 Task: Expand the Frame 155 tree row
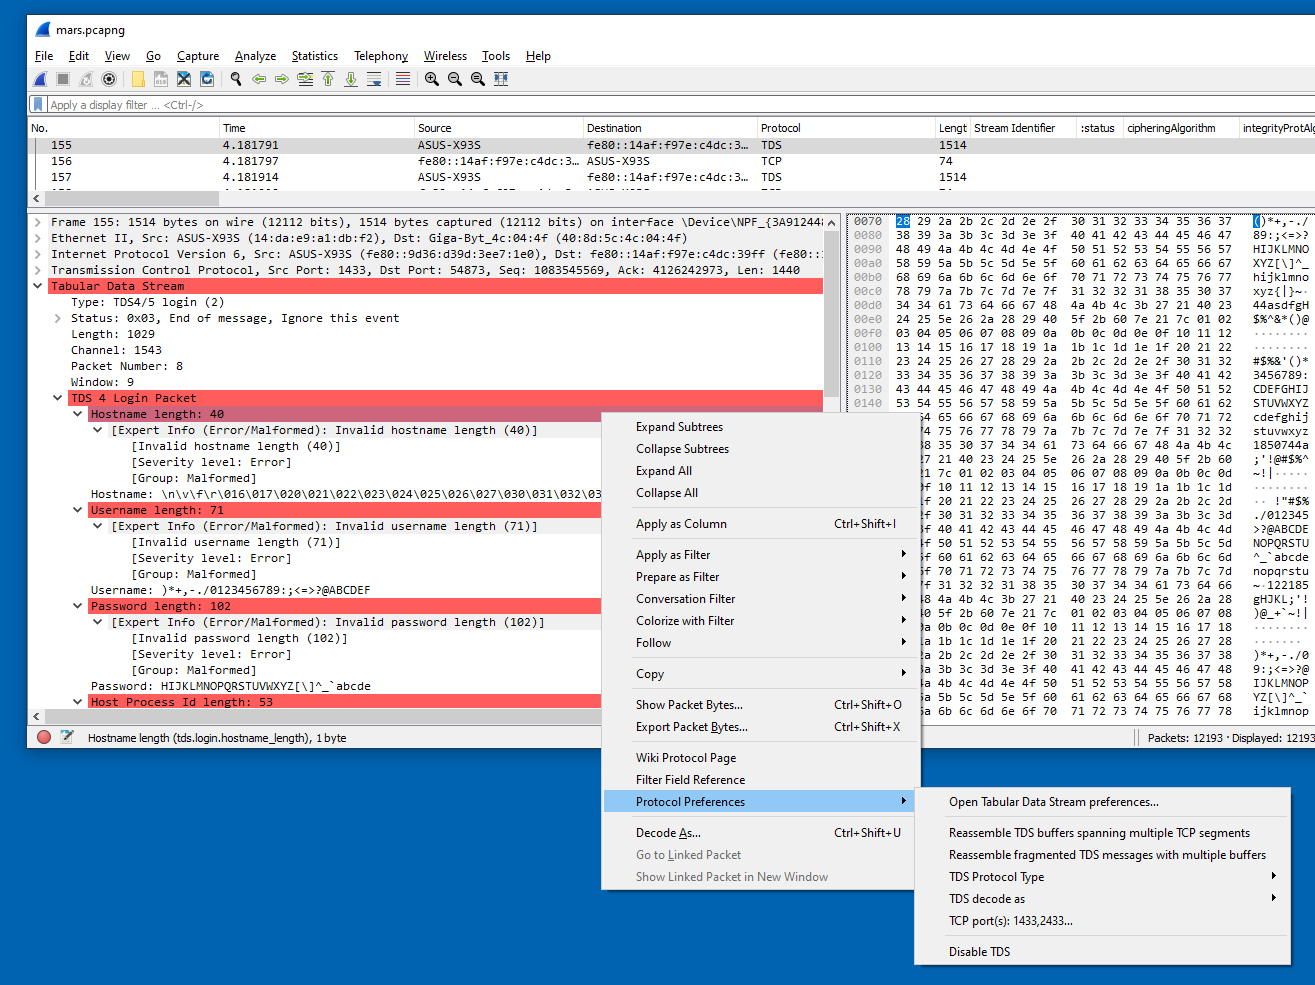click(38, 222)
